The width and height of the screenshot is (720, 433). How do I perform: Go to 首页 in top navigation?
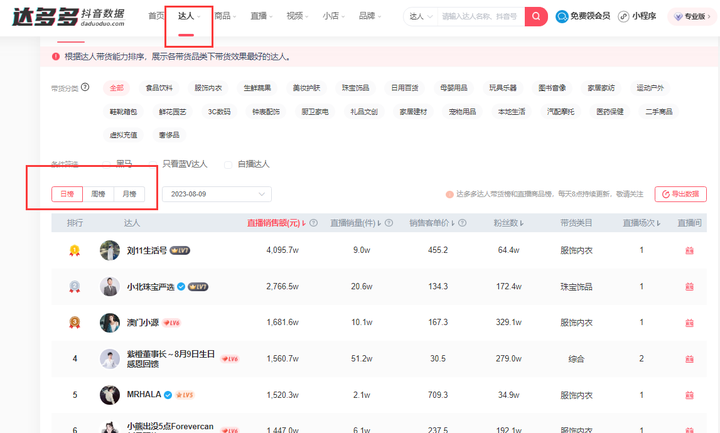click(x=156, y=16)
